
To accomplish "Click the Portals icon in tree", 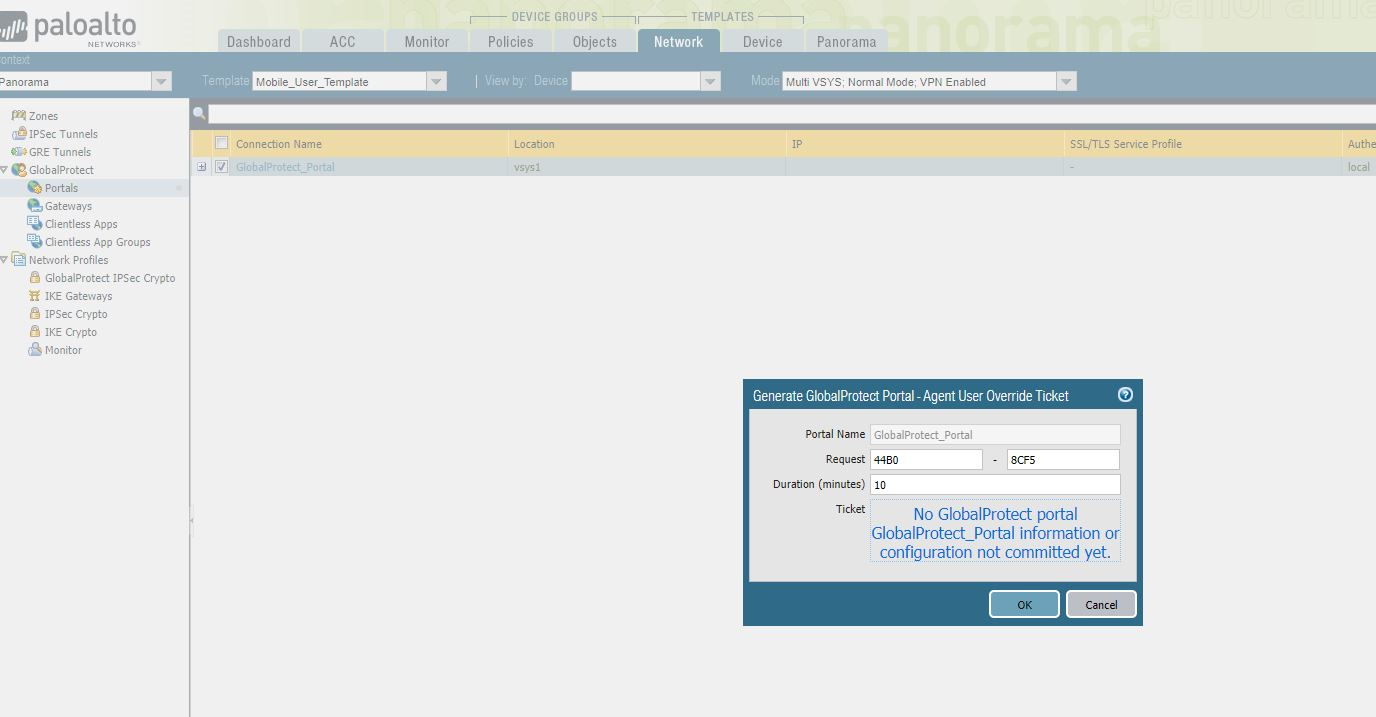I will (34, 188).
